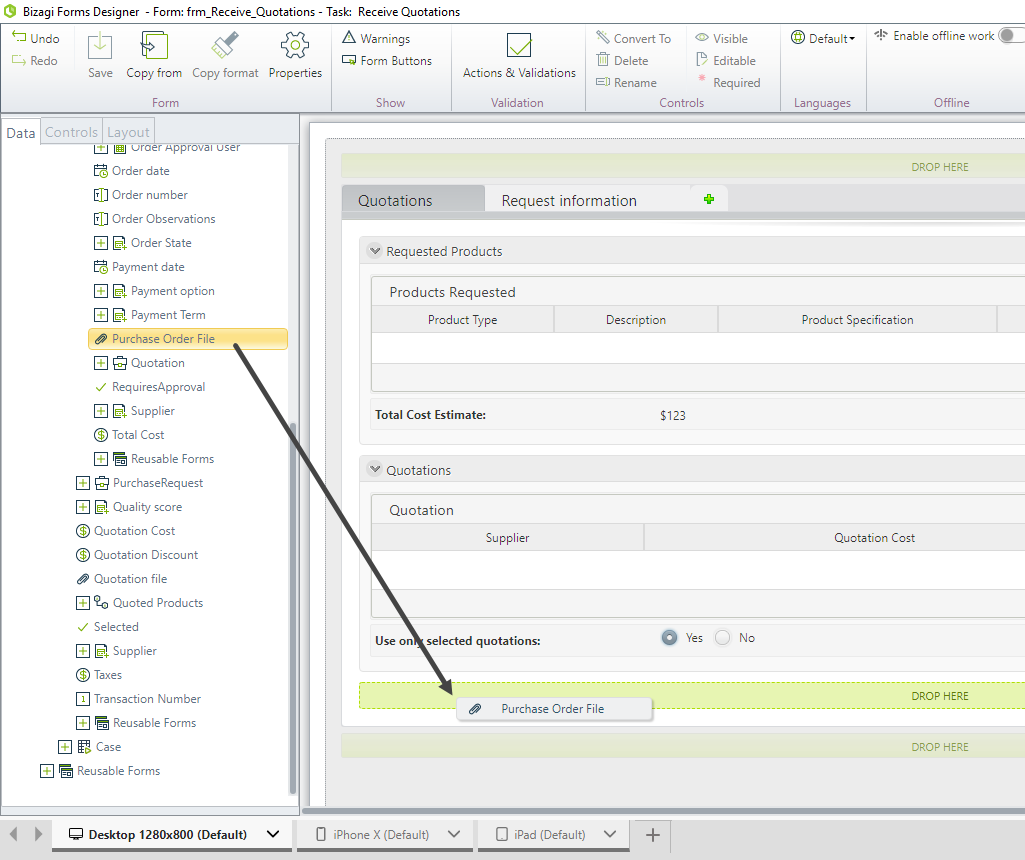Click the Product Type column header
Image resolution: width=1025 pixels, height=860 pixels.
tap(462, 320)
